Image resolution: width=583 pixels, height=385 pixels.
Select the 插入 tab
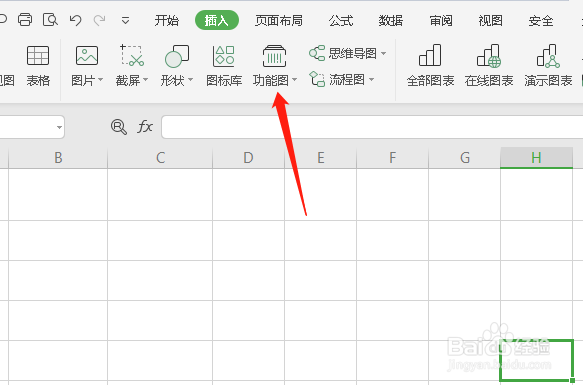point(217,20)
